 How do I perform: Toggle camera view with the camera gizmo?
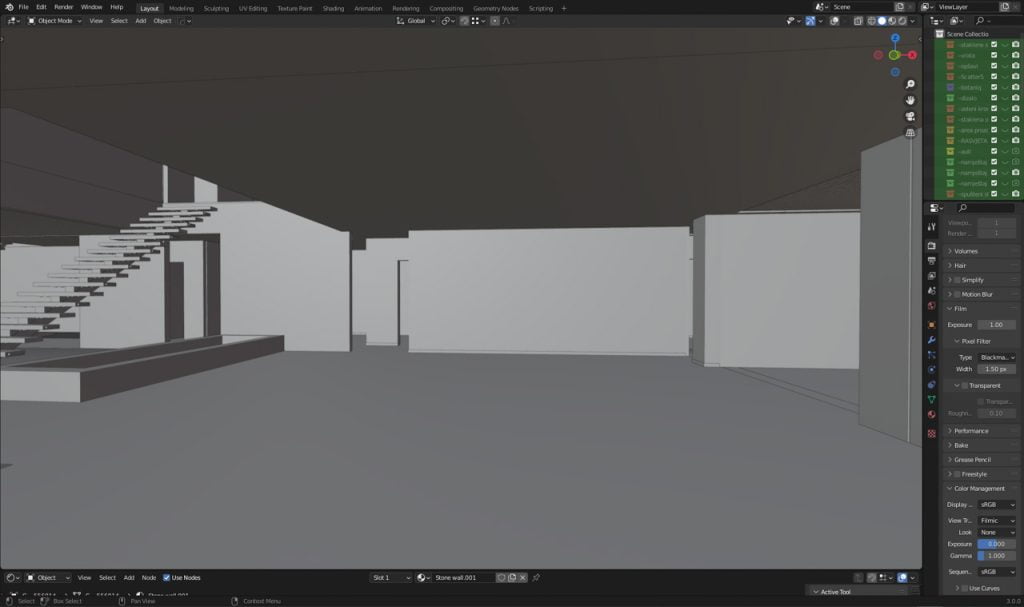coord(910,116)
